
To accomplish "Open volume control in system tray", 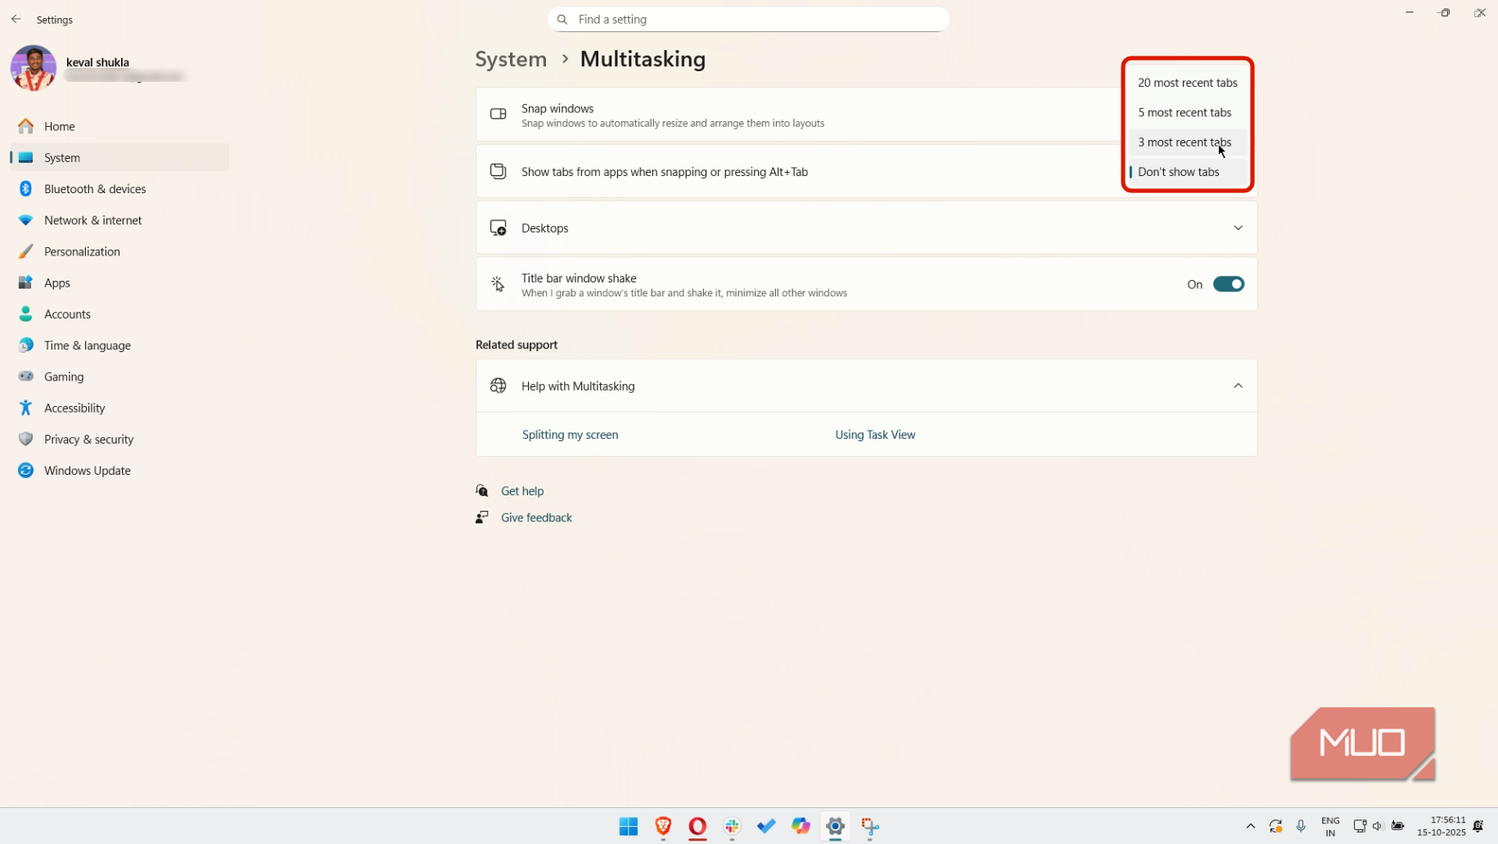I will [x=1378, y=826].
